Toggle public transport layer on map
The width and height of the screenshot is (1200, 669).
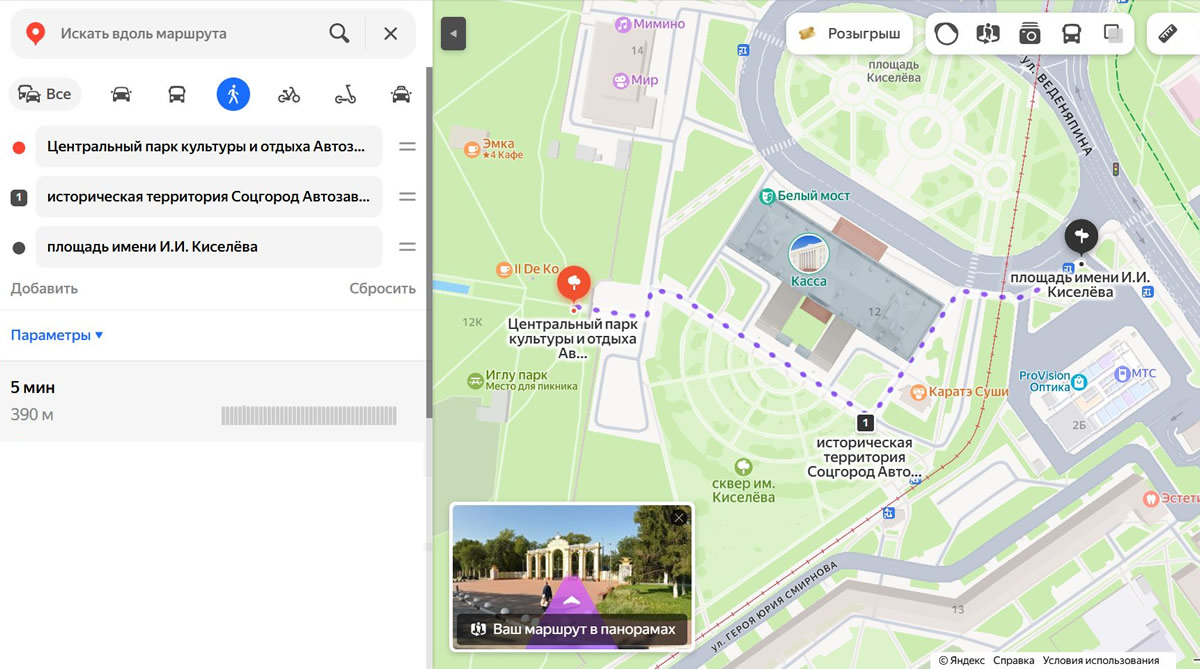click(x=1071, y=34)
